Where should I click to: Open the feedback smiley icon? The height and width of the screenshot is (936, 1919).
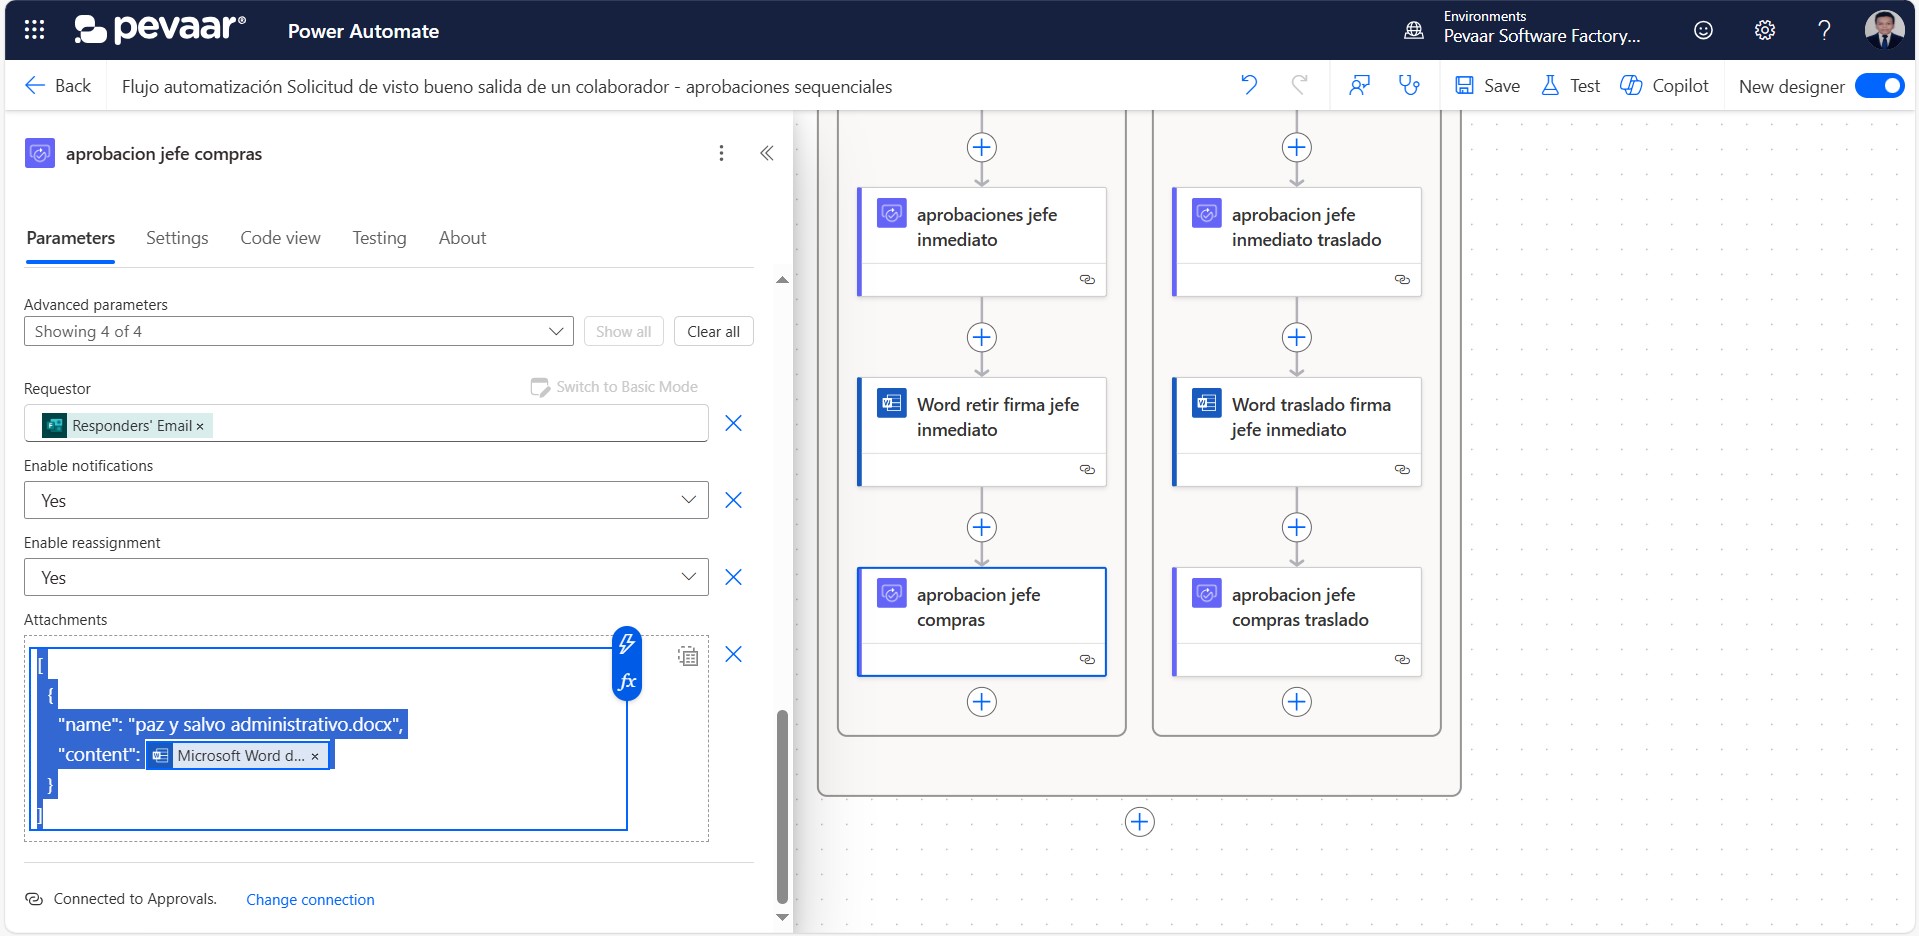click(x=1703, y=30)
